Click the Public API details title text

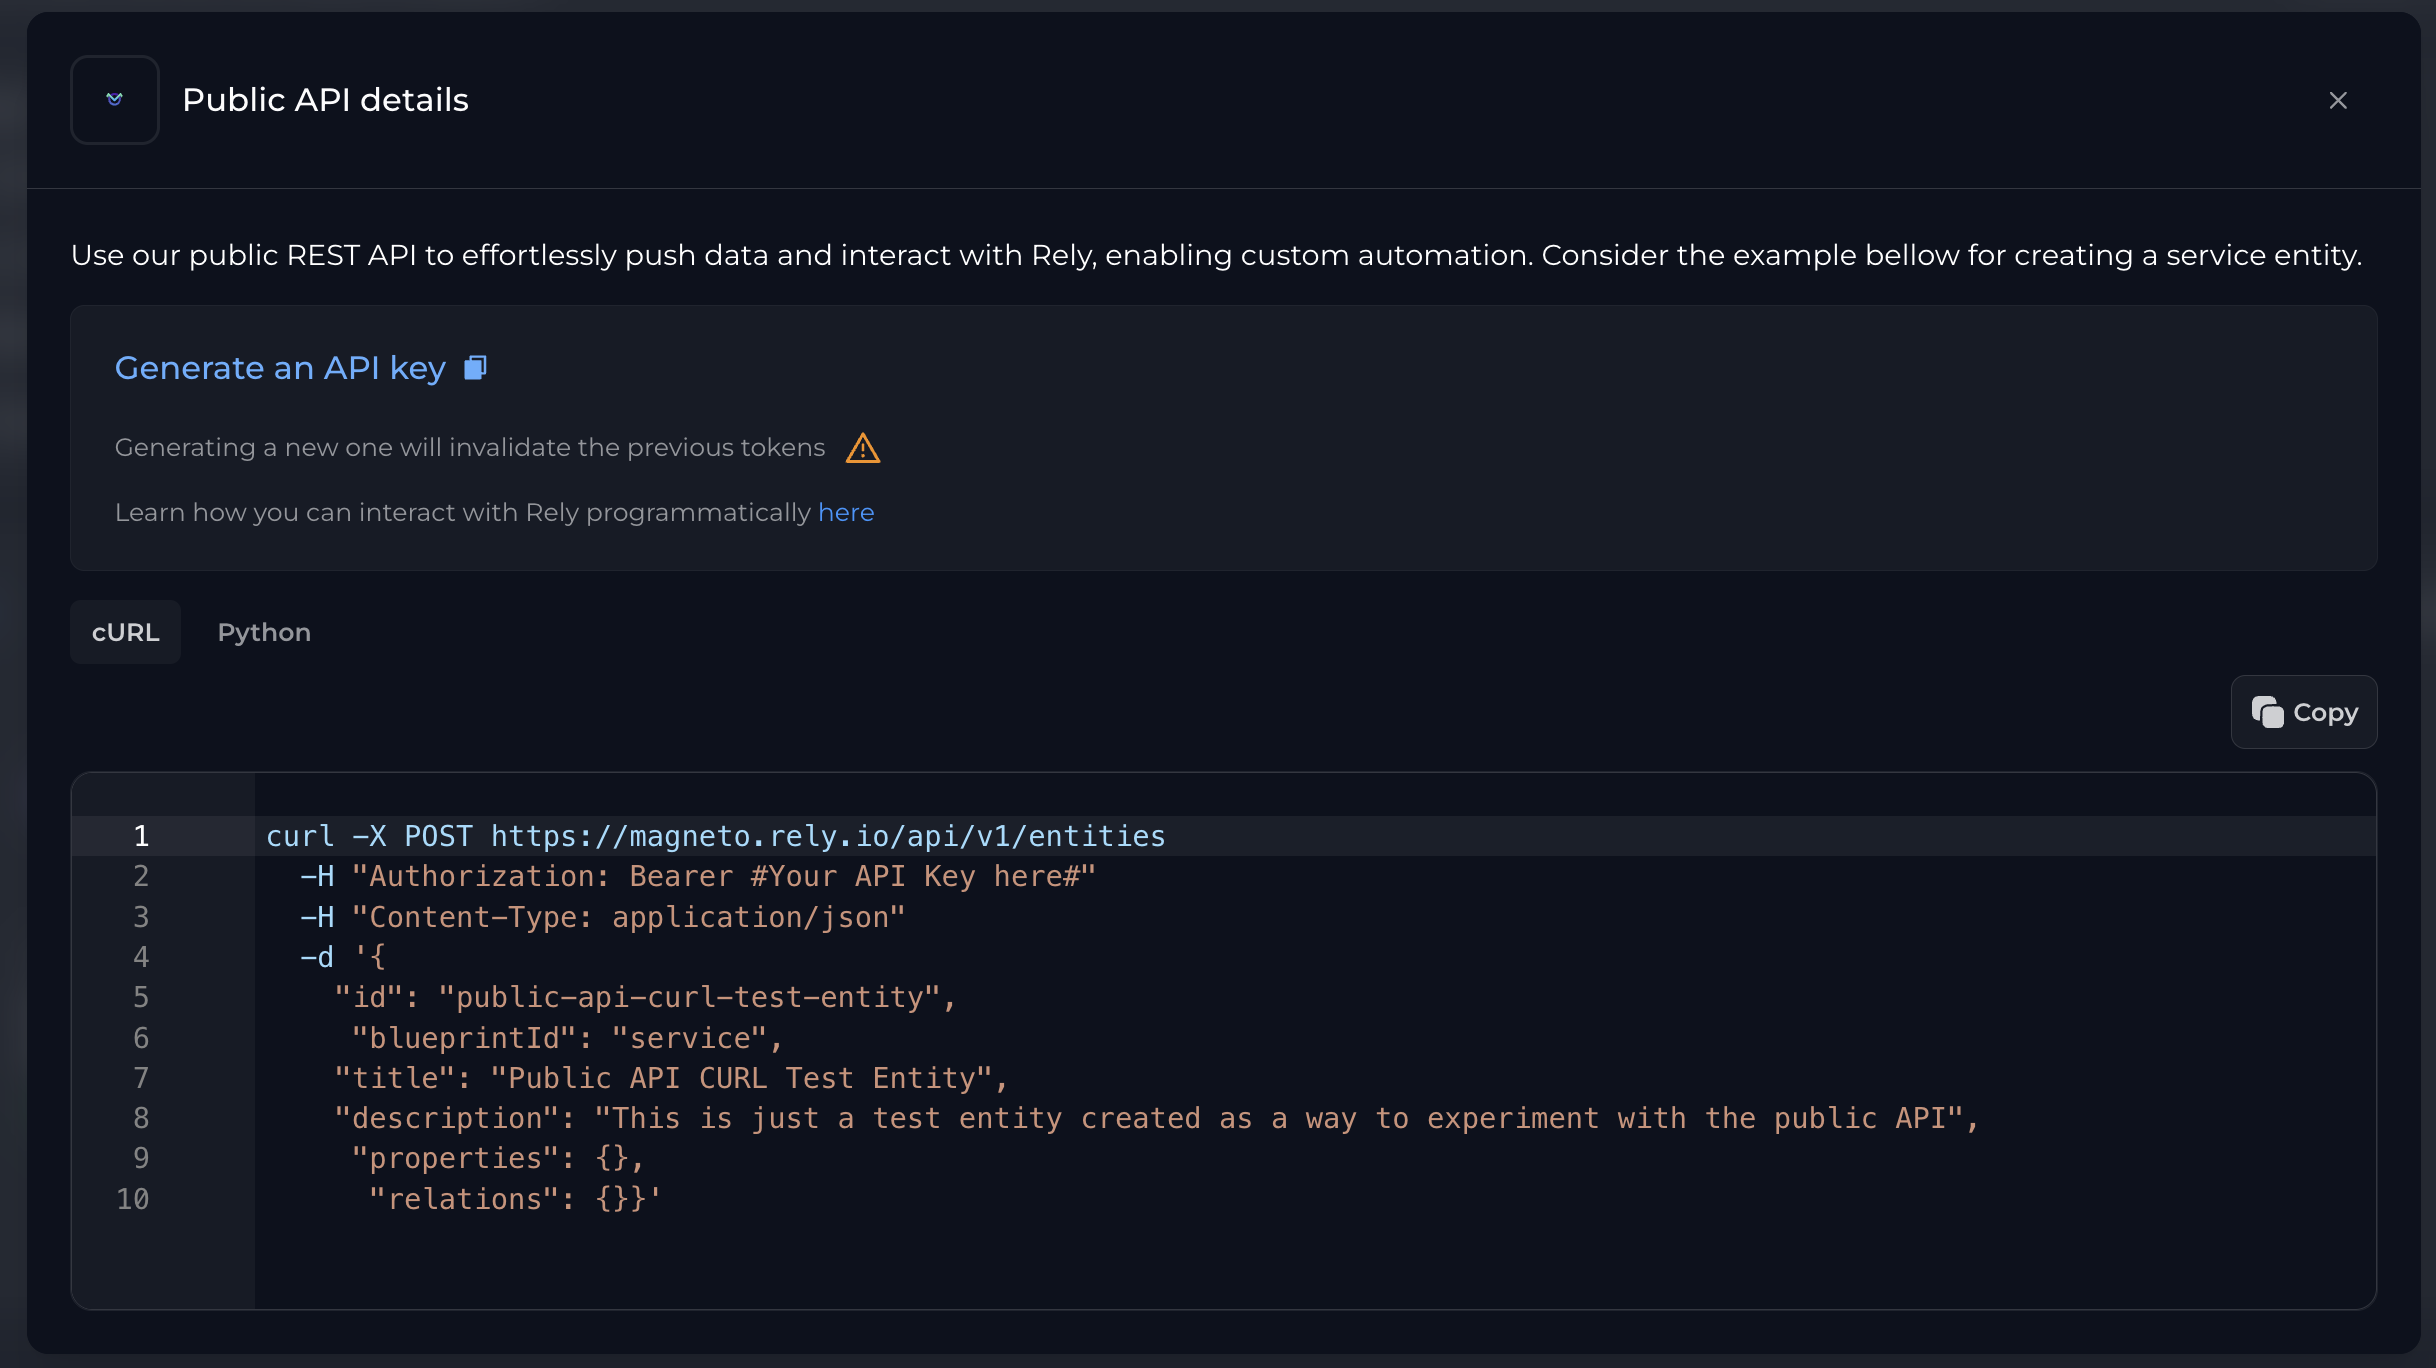tap(325, 100)
